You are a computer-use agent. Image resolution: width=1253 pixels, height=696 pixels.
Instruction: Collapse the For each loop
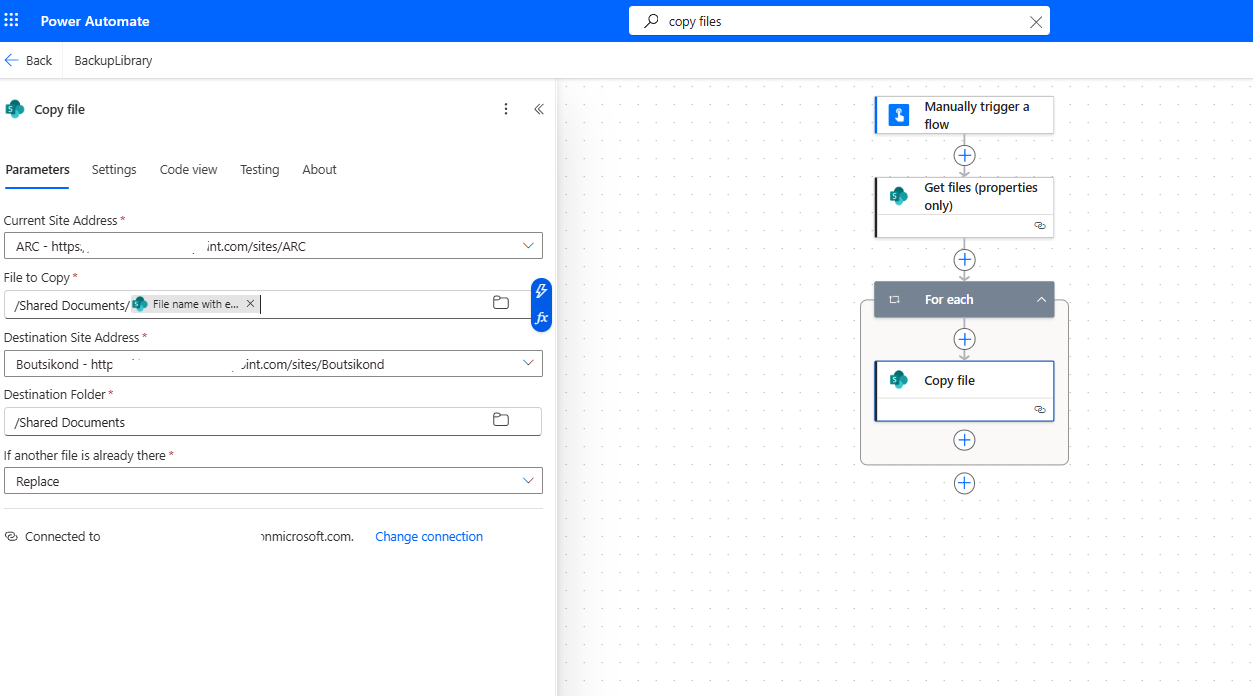(1041, 299)
